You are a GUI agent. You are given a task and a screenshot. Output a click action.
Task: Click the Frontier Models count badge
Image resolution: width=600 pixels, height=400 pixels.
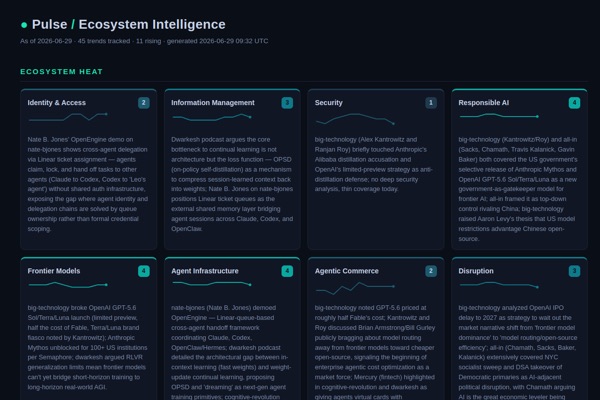[143, 271]
